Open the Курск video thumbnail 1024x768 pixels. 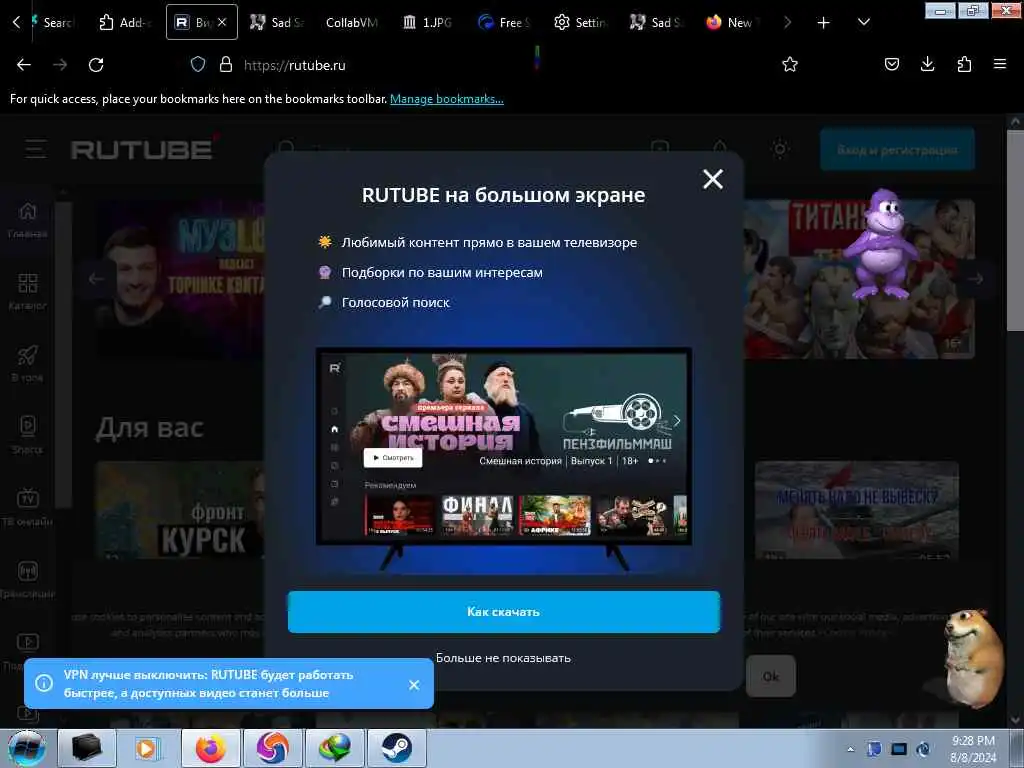(180, 510)
